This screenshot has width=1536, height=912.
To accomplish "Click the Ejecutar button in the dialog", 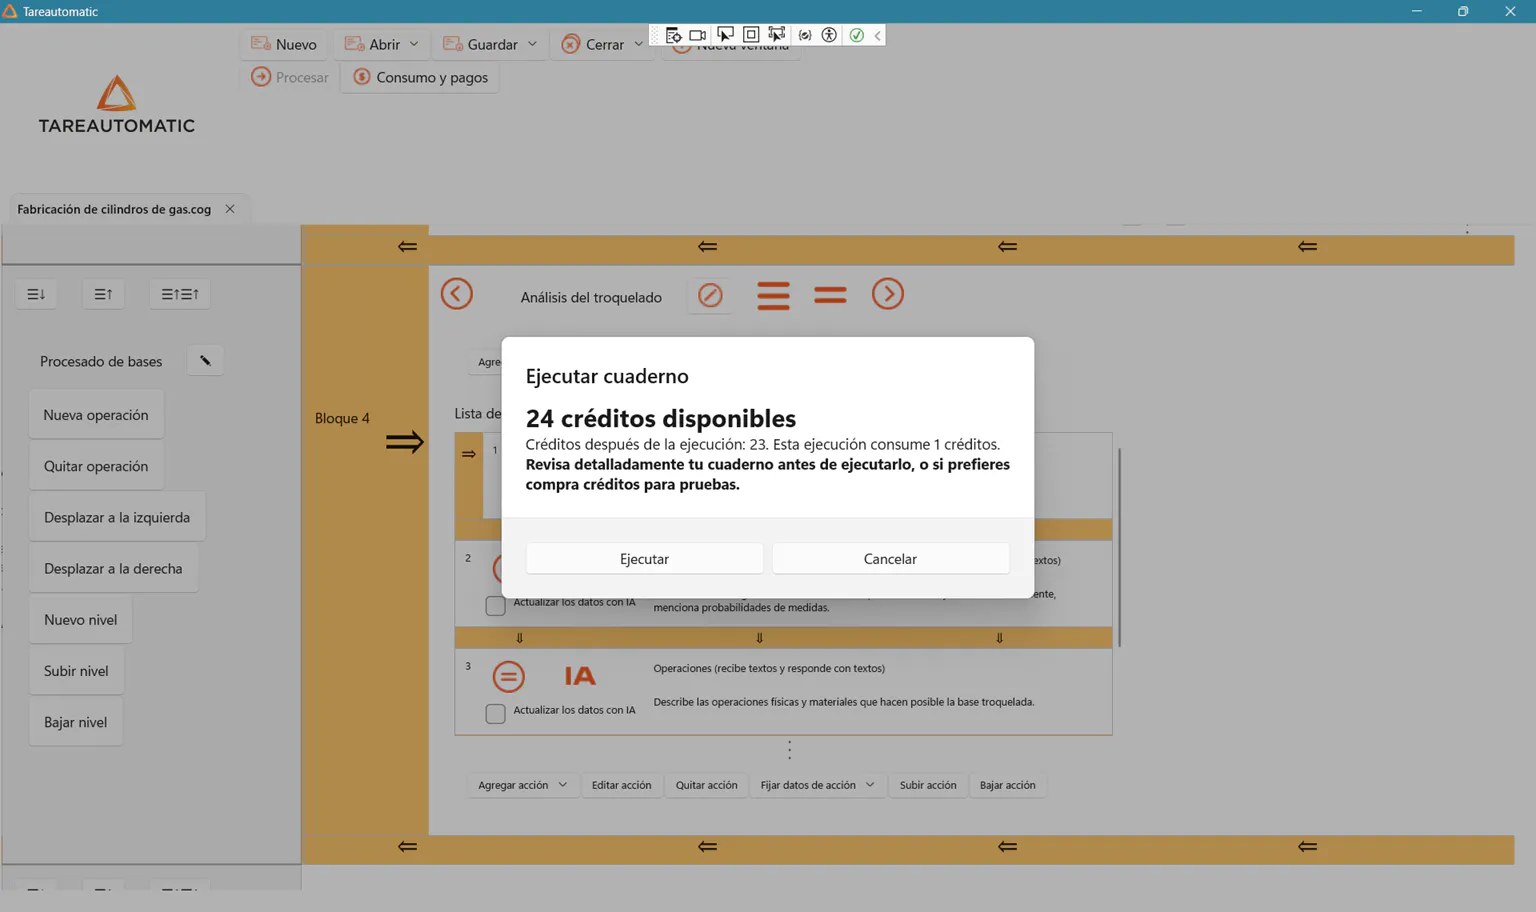I will click(x=644, y=559).
